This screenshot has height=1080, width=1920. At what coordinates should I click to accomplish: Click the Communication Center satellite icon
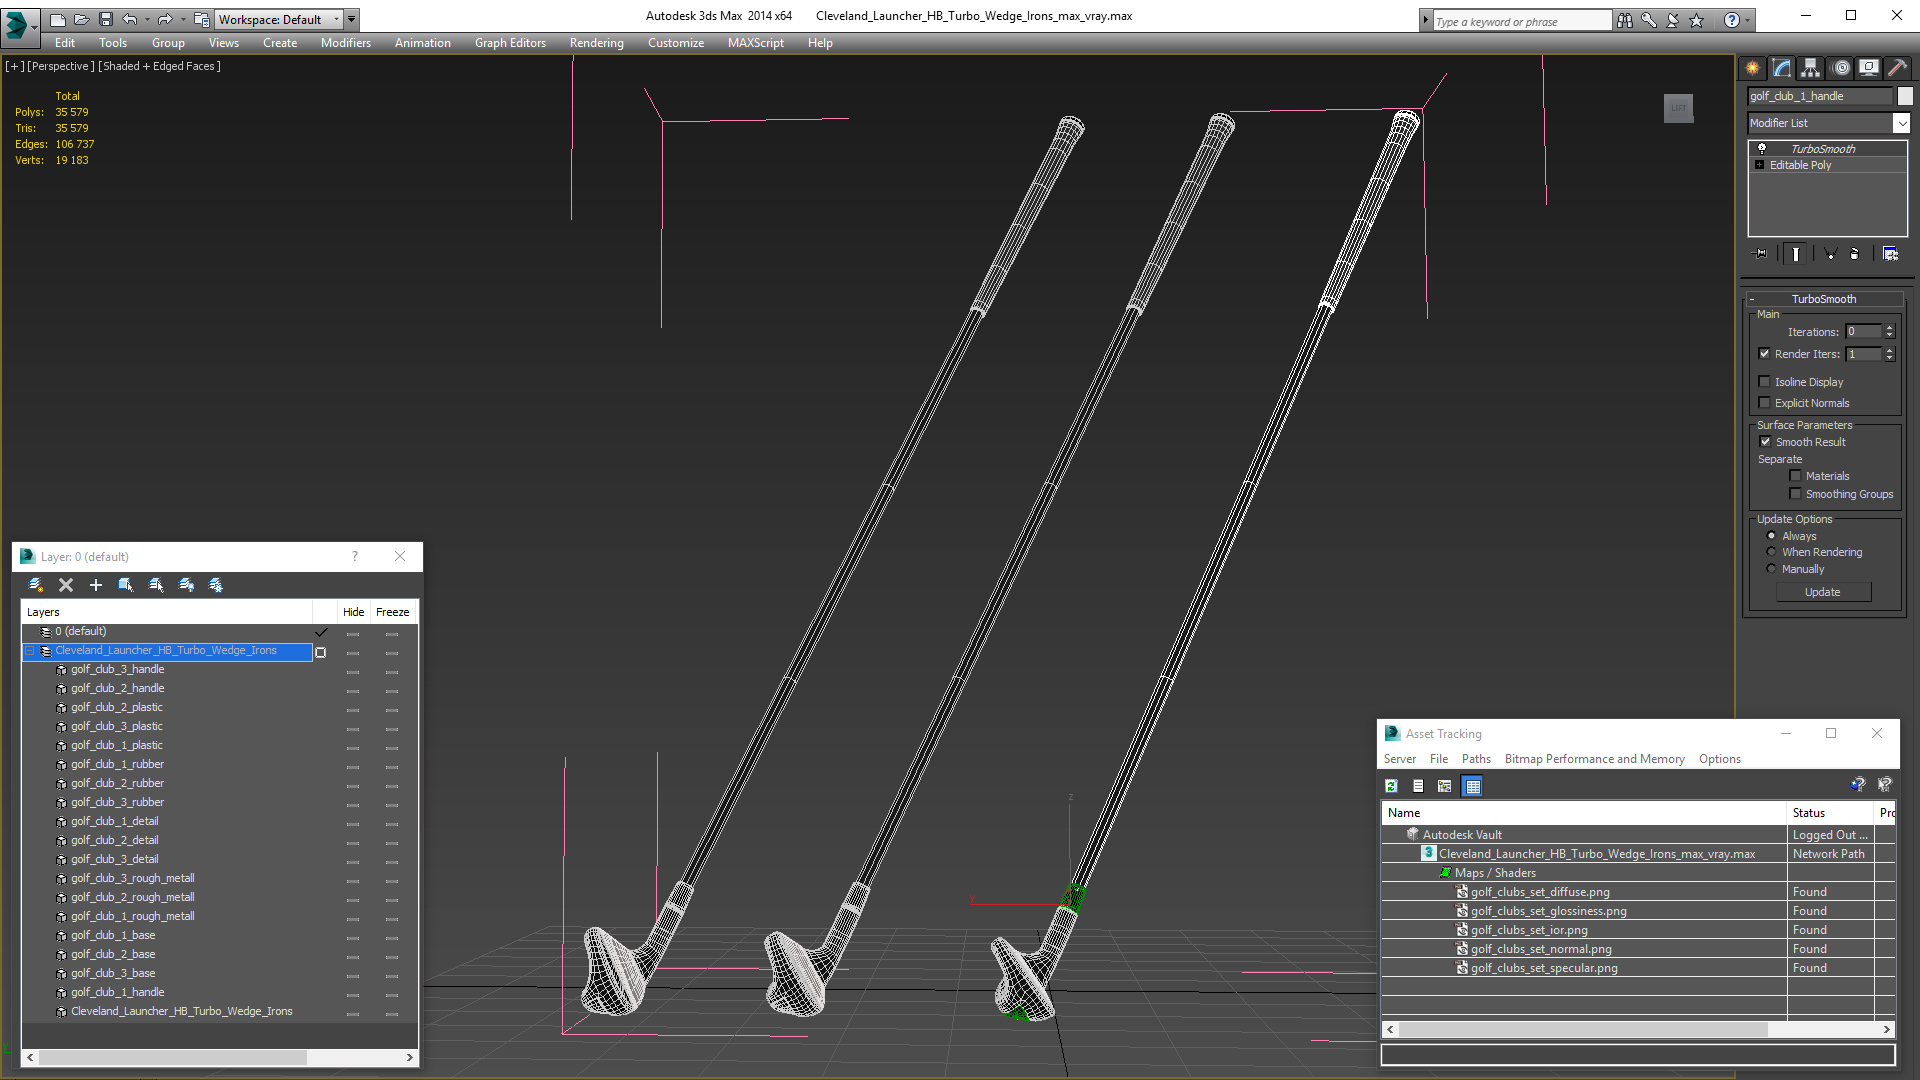[x=1673, y=20]
